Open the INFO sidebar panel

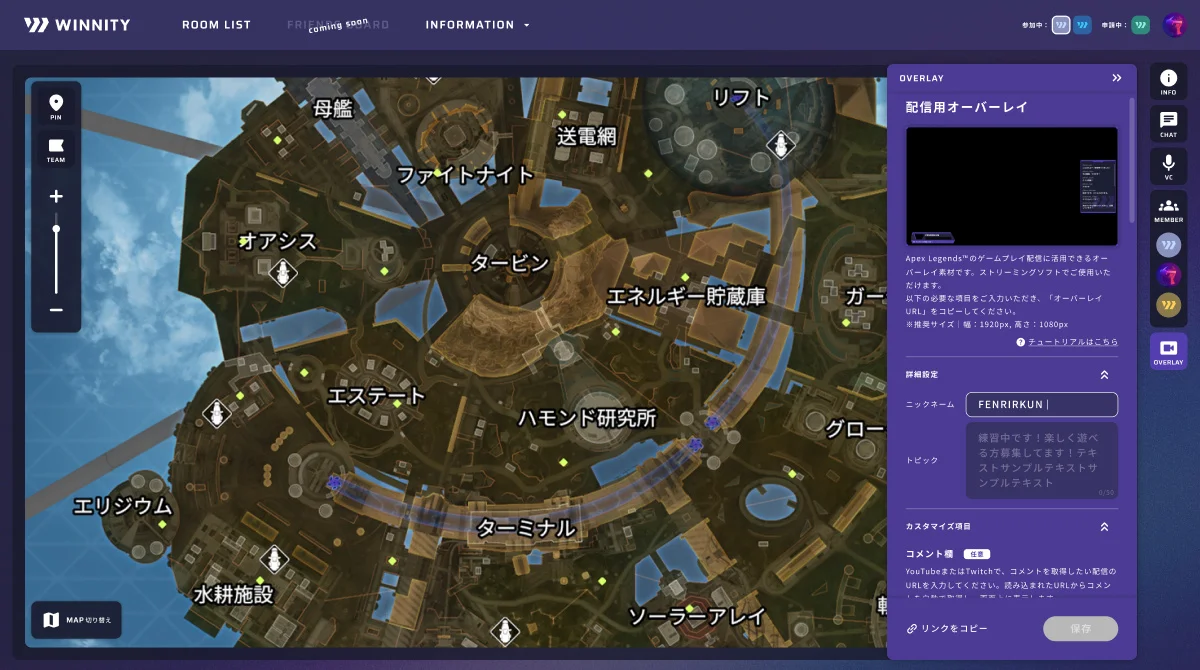(1168, 84)
